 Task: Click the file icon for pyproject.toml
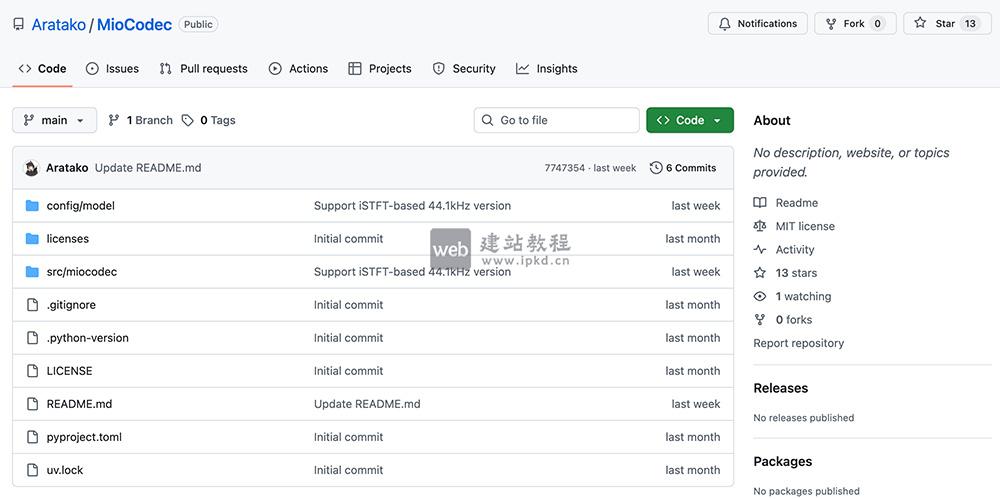33,437
